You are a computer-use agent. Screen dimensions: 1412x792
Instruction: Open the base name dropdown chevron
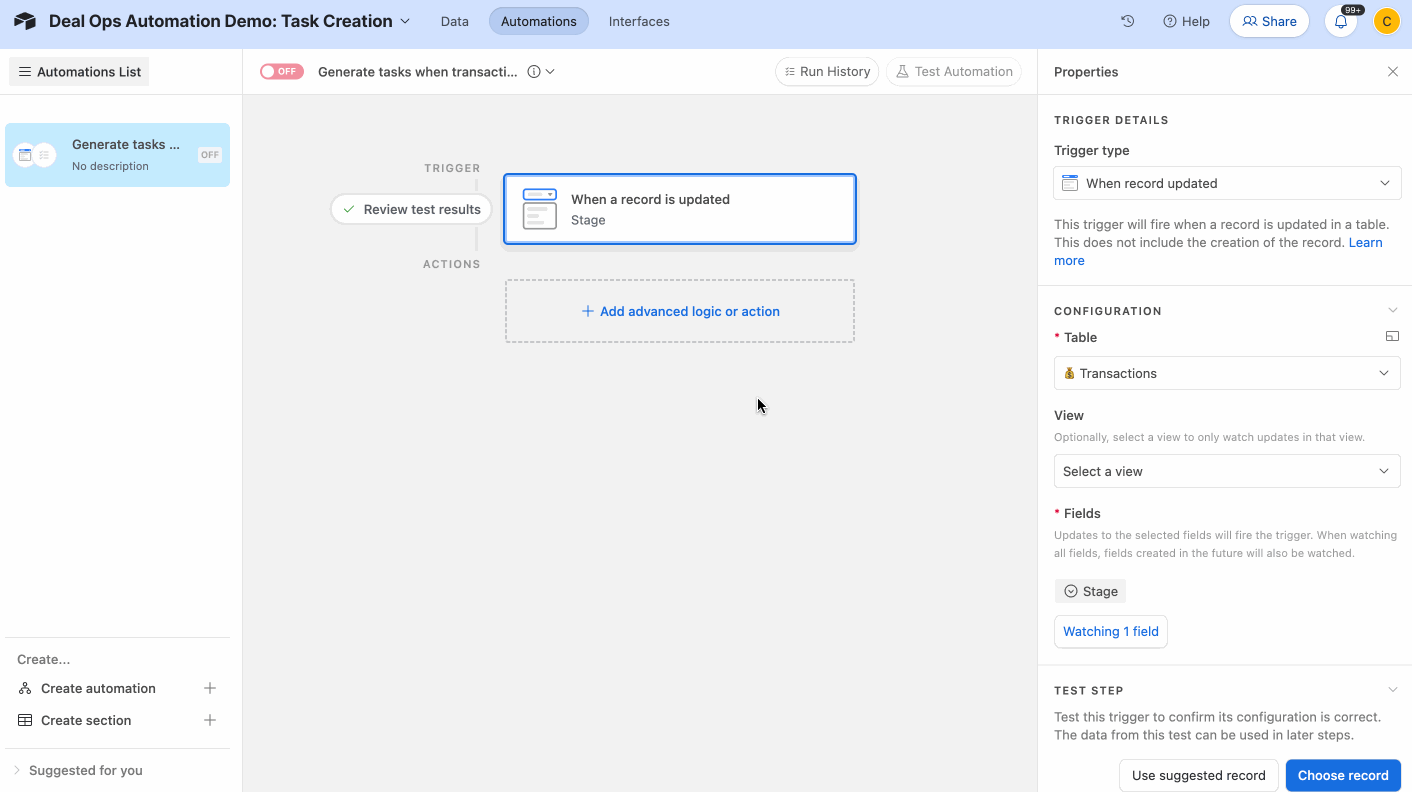click(x=405, y=21)
